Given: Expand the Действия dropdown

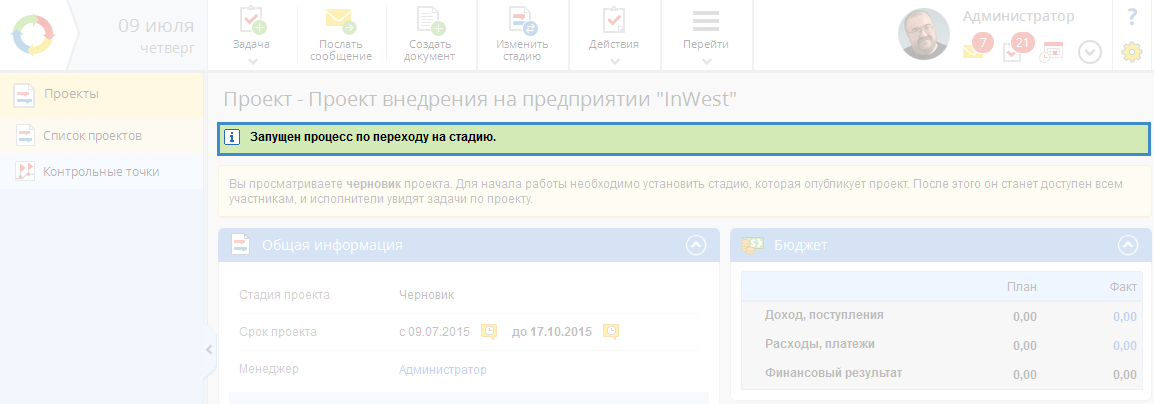Looking at the screenshot, I should click(614, 35).
